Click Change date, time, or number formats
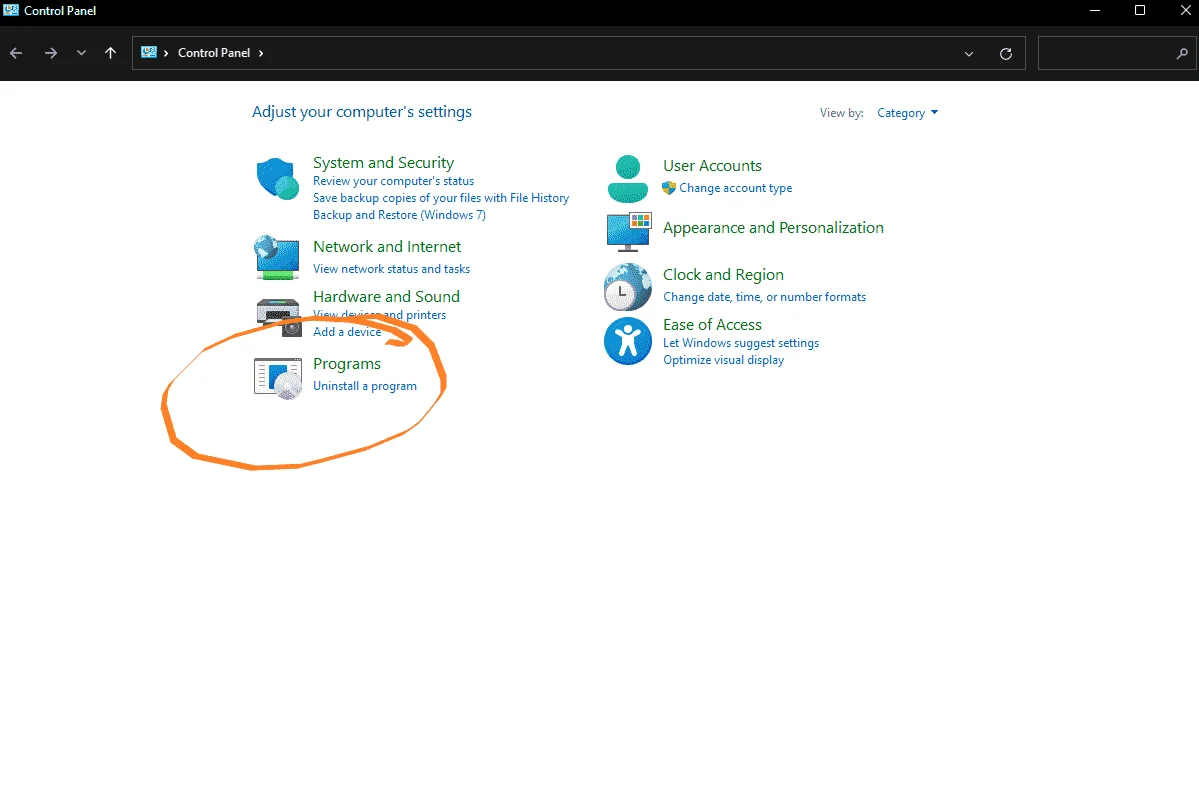Screen dimensions: 1199x805 (764, 297)
